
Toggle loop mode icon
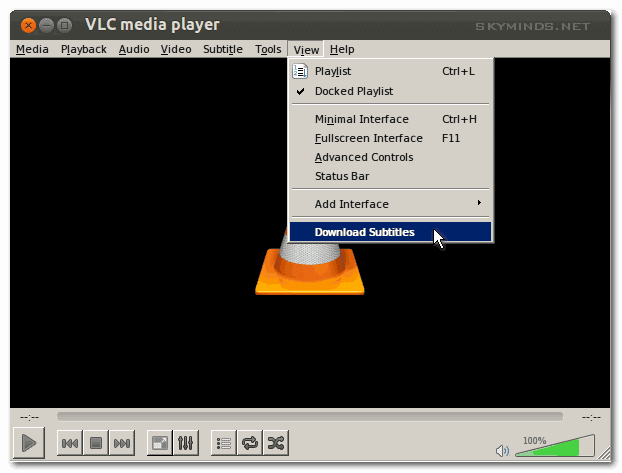[x=250, y=443]
